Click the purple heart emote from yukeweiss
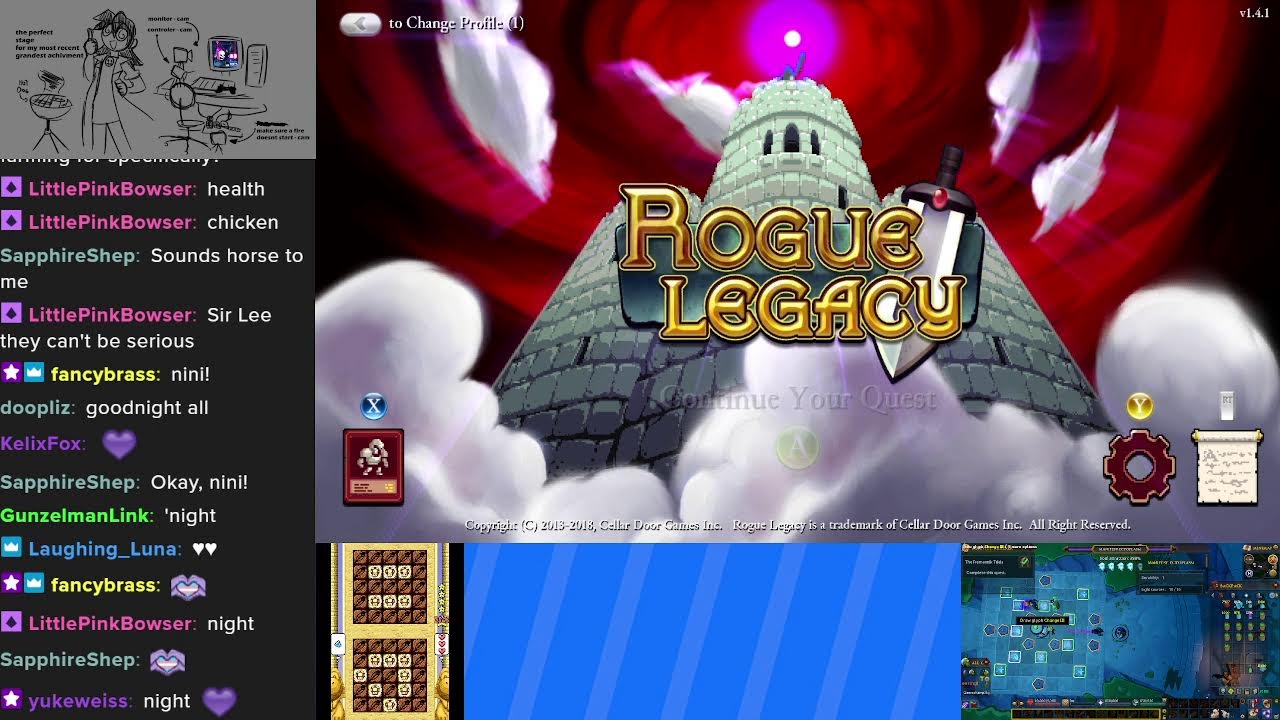The width and height of the screenshot is (1280, 720). (x=219, y=702)
